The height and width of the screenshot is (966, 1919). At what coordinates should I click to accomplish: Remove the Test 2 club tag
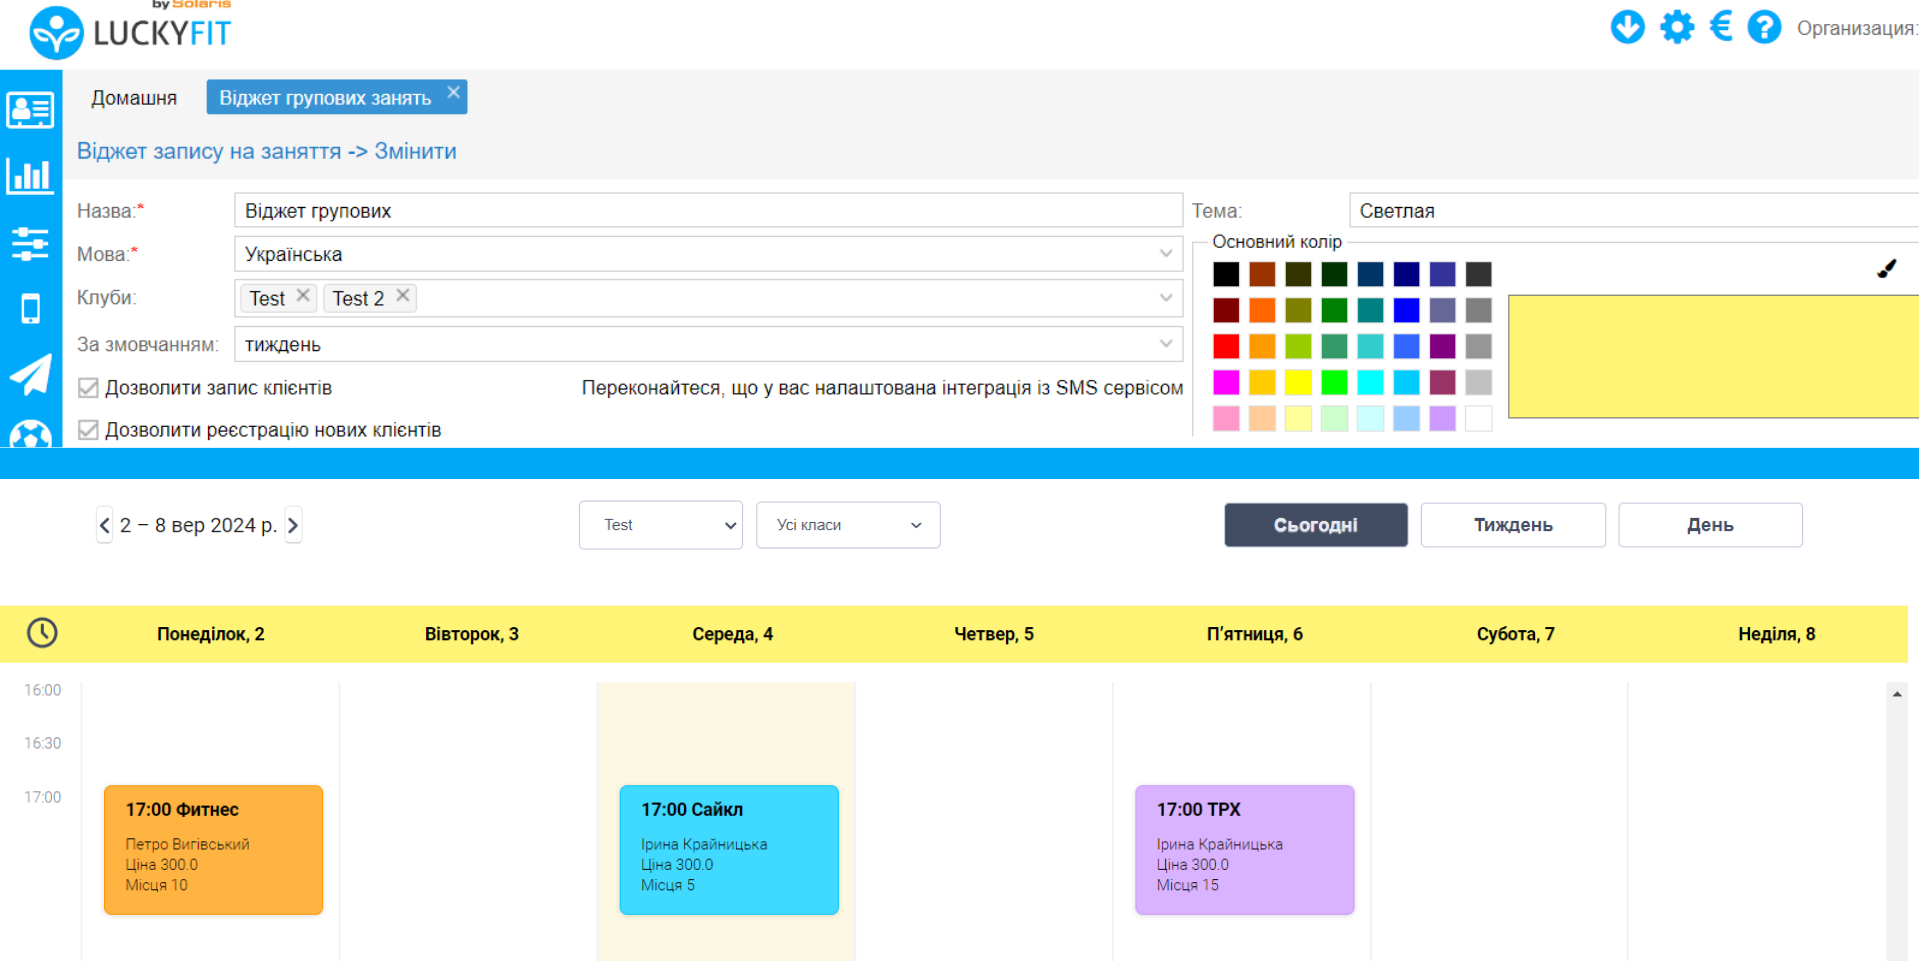(403, 296)
